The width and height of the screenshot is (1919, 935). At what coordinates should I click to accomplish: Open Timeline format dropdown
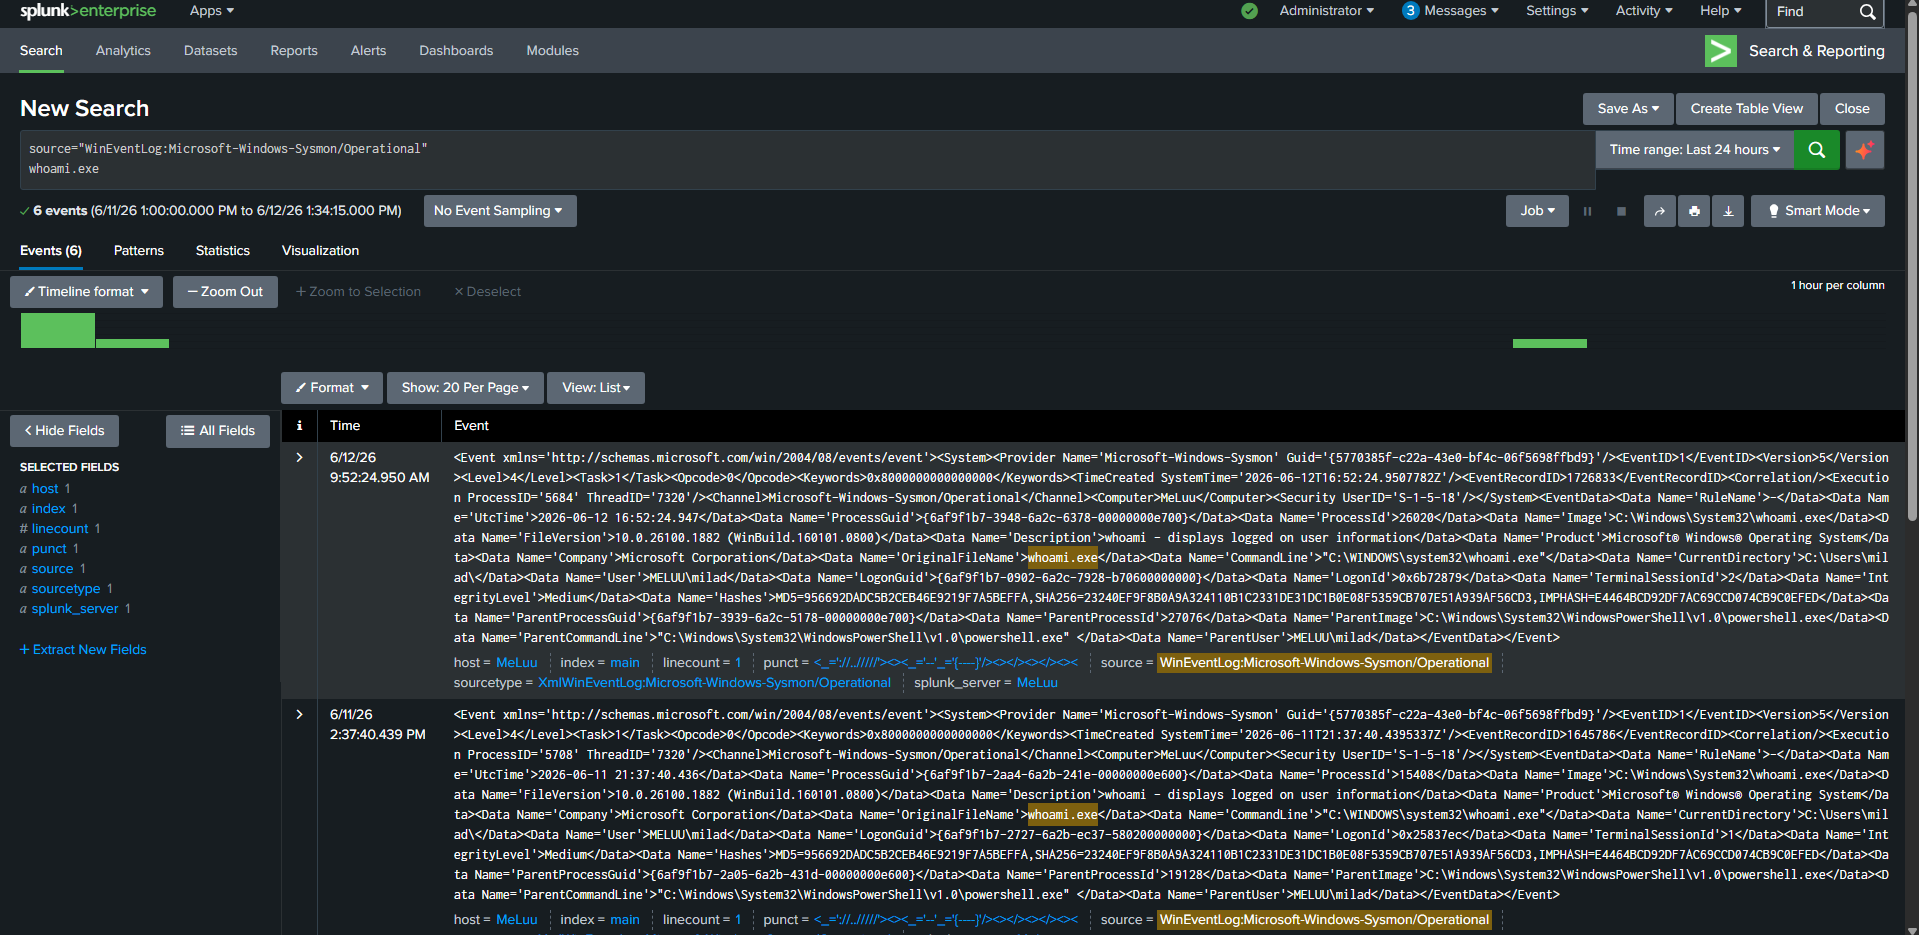click(x=86, y=292)
